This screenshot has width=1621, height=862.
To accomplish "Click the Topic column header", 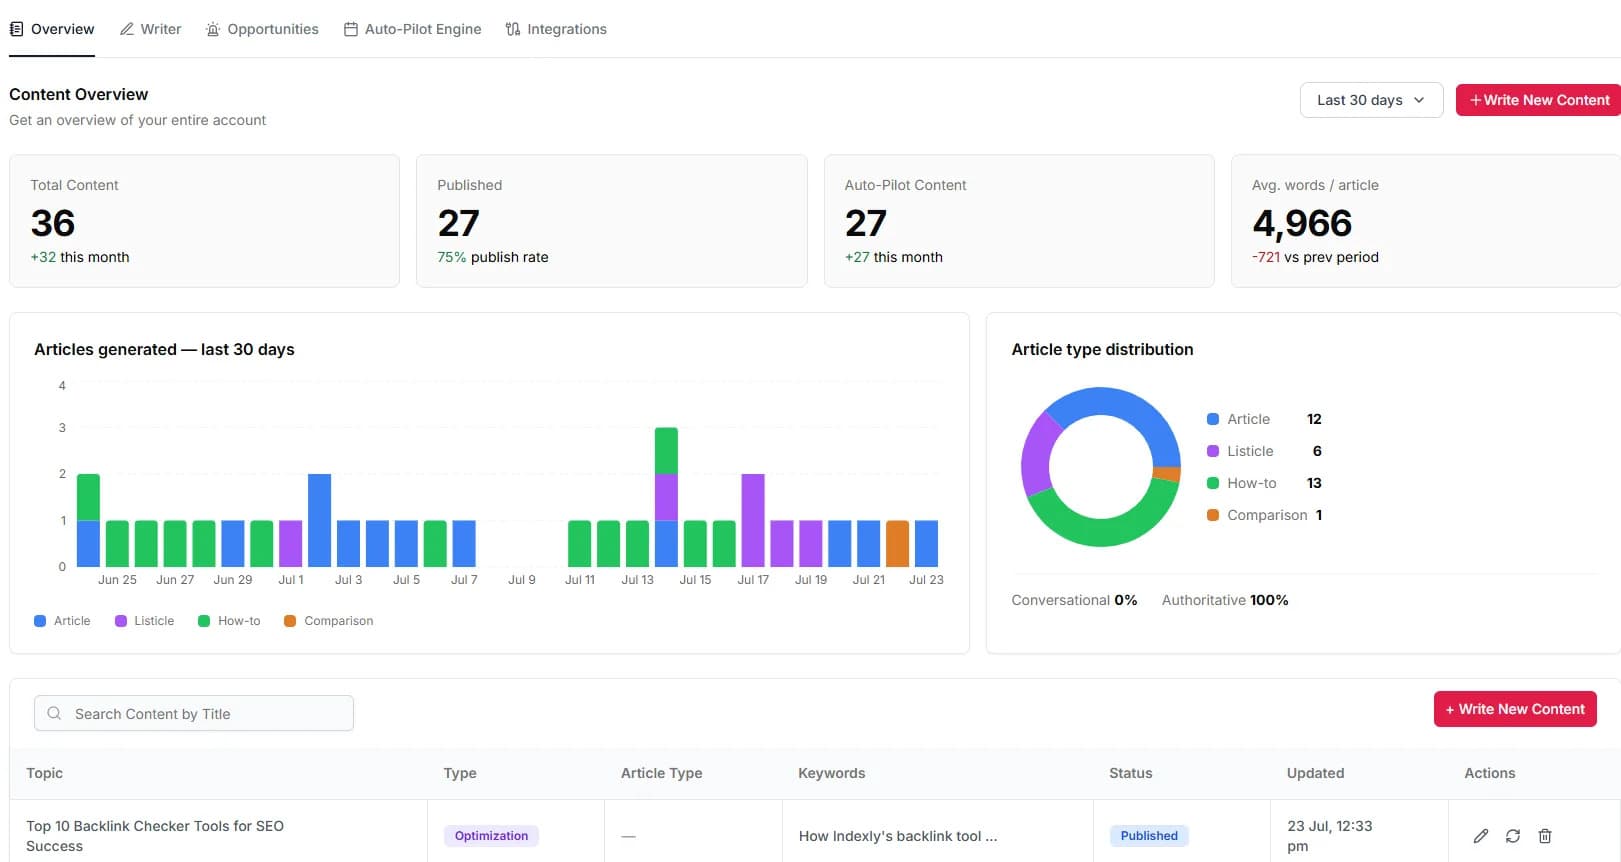I will click(x=44, y=773).
